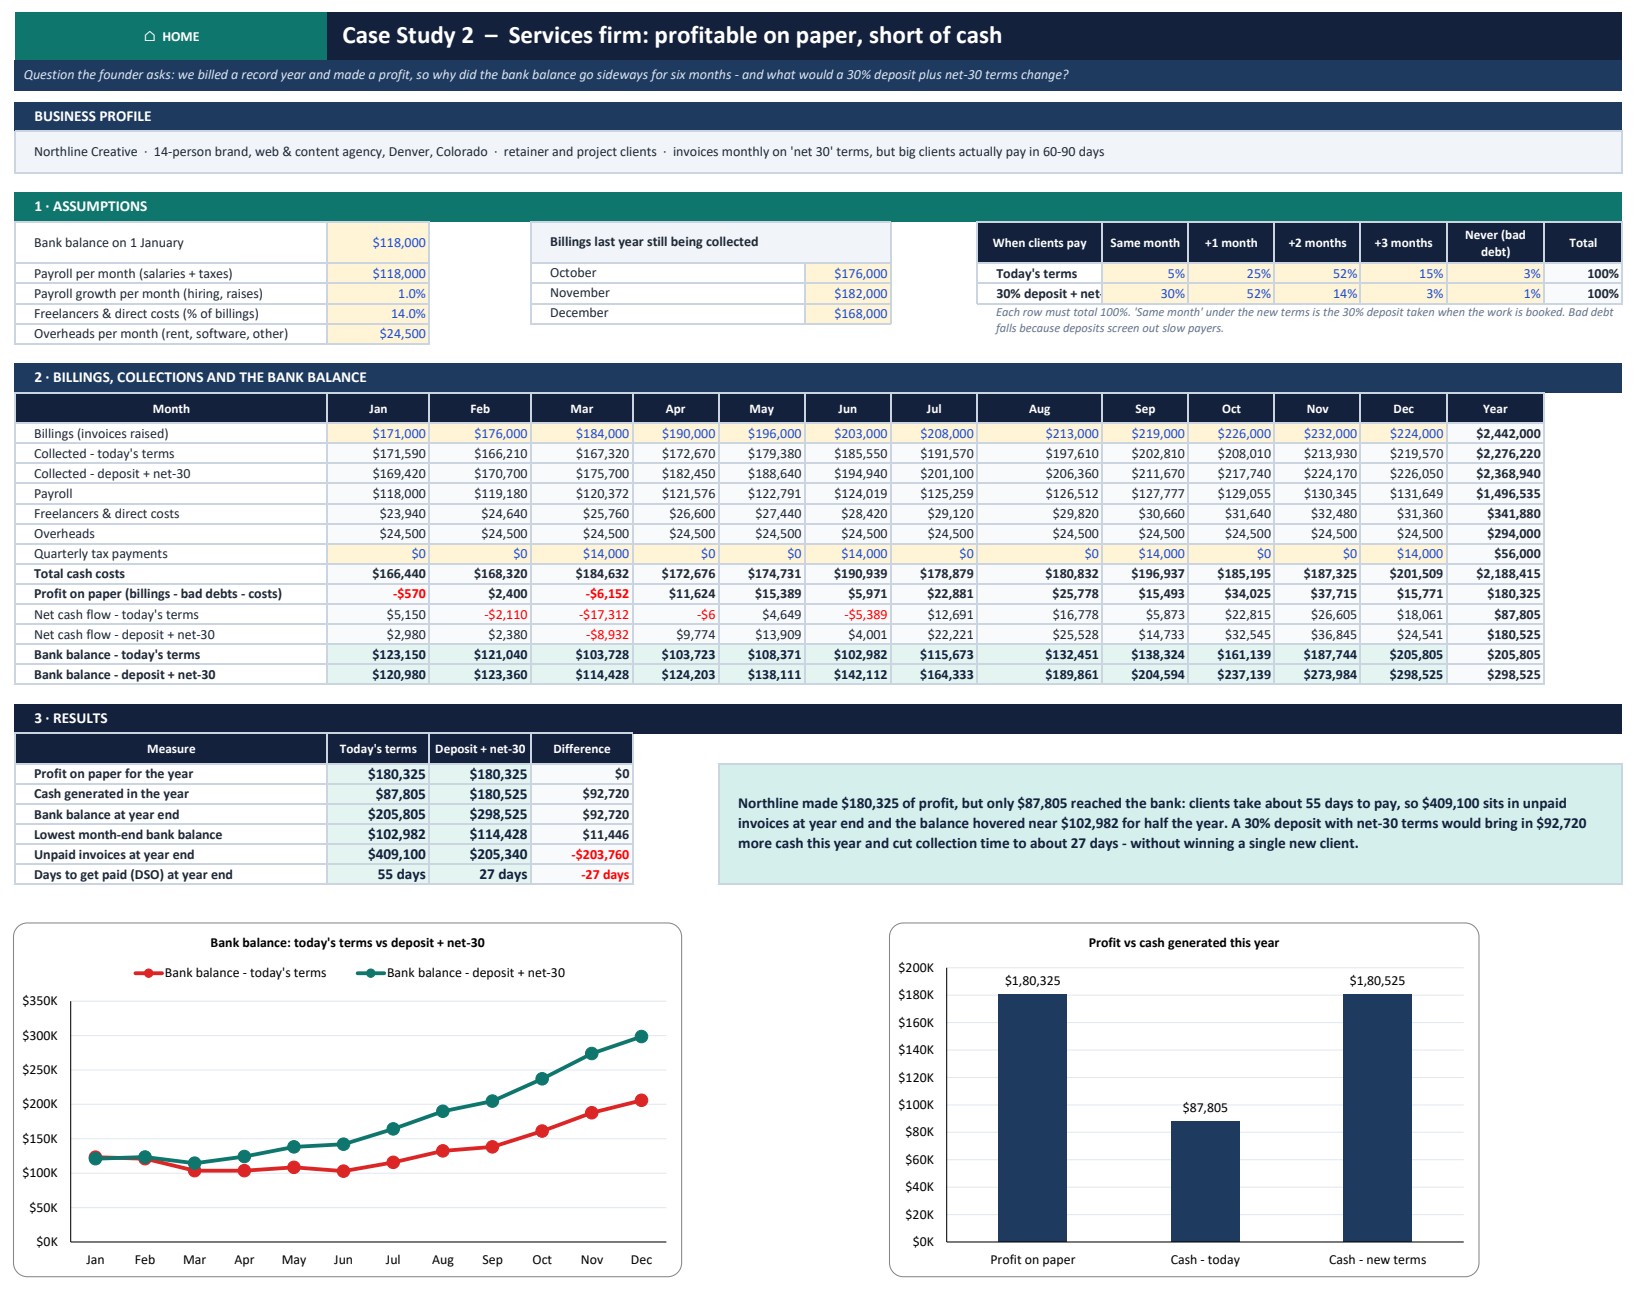
Task: Select Cash generated difference $92,720
Action: (582, 794)
